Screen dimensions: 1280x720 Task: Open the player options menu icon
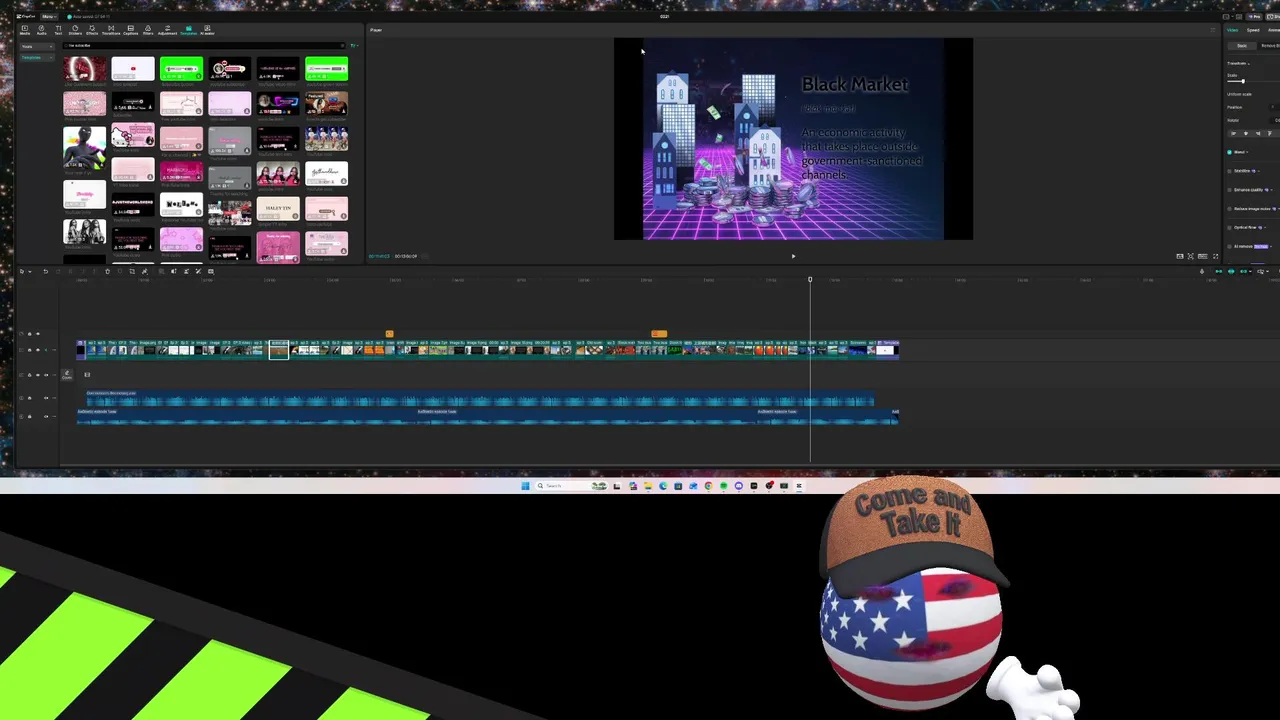(1212, 30)
